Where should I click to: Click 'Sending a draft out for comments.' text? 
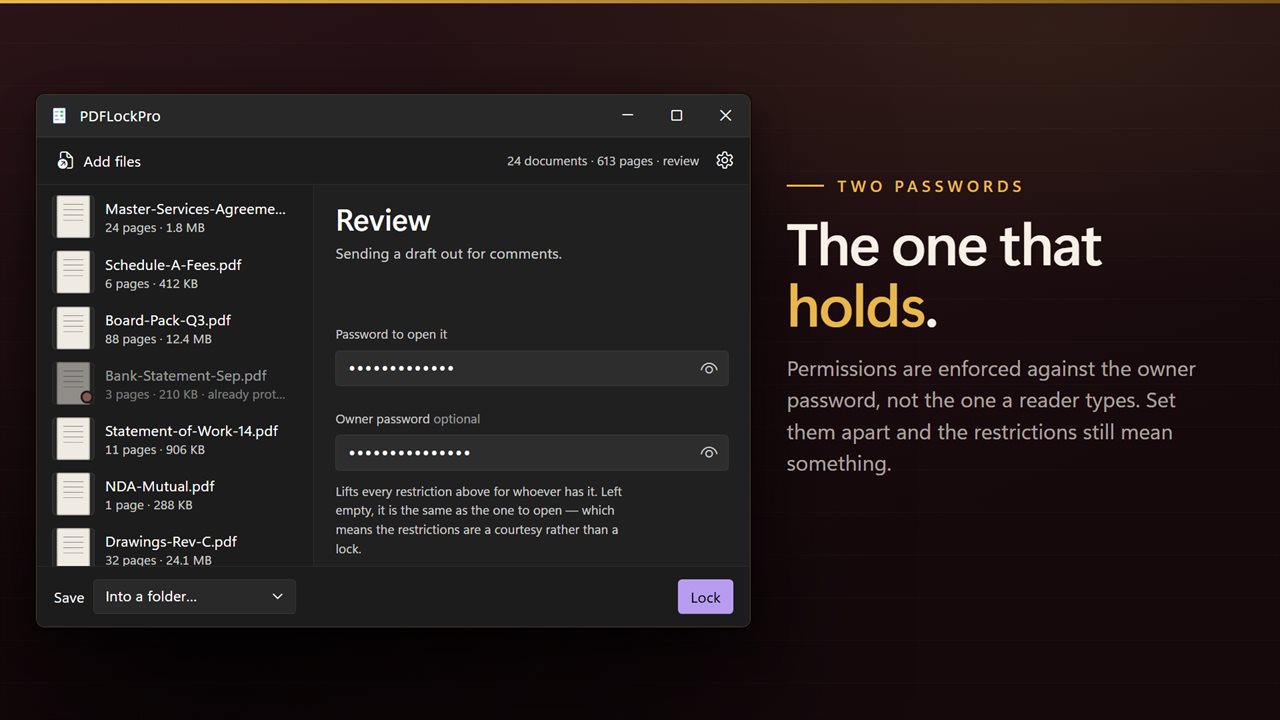click(449, 254)
